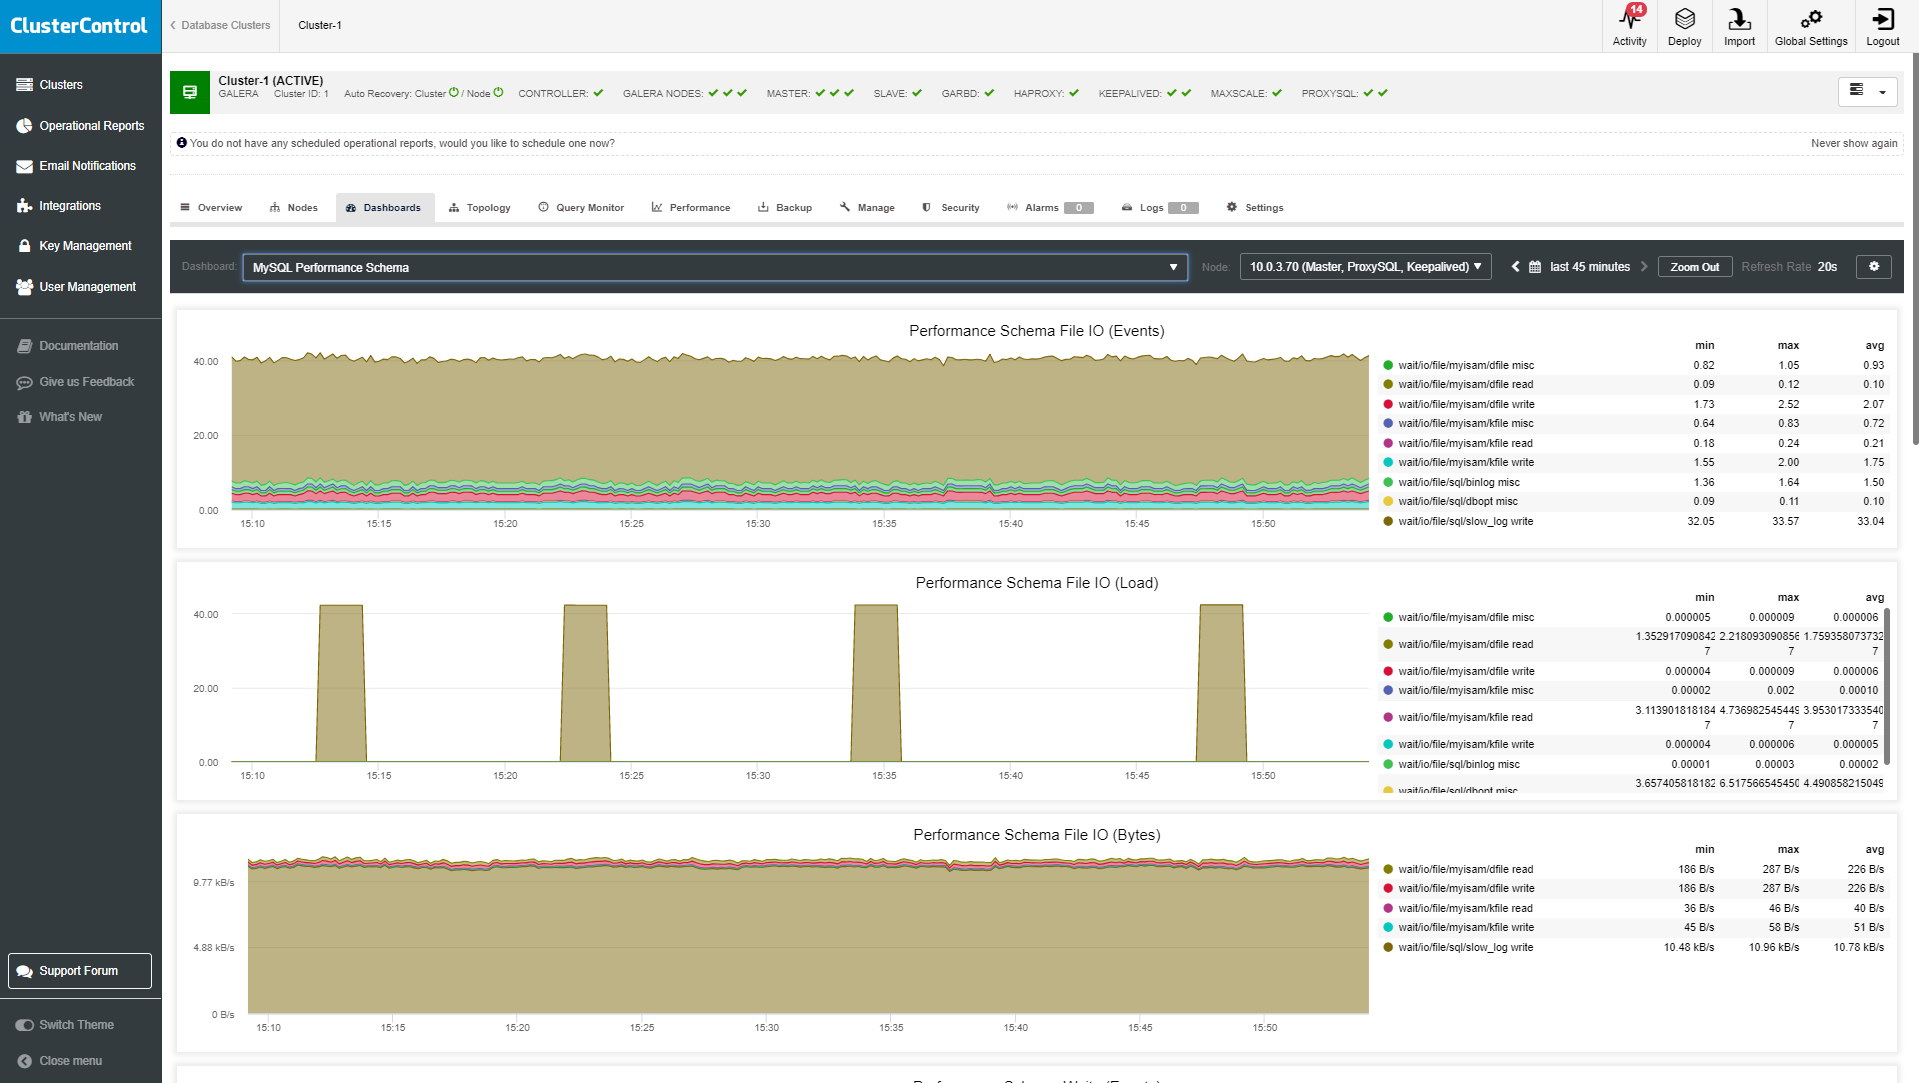Toggle kfile read series in Bytes legend
Viewport: 1919px width, 1083px height.
pyautogui.click(x=1466, y=908)
